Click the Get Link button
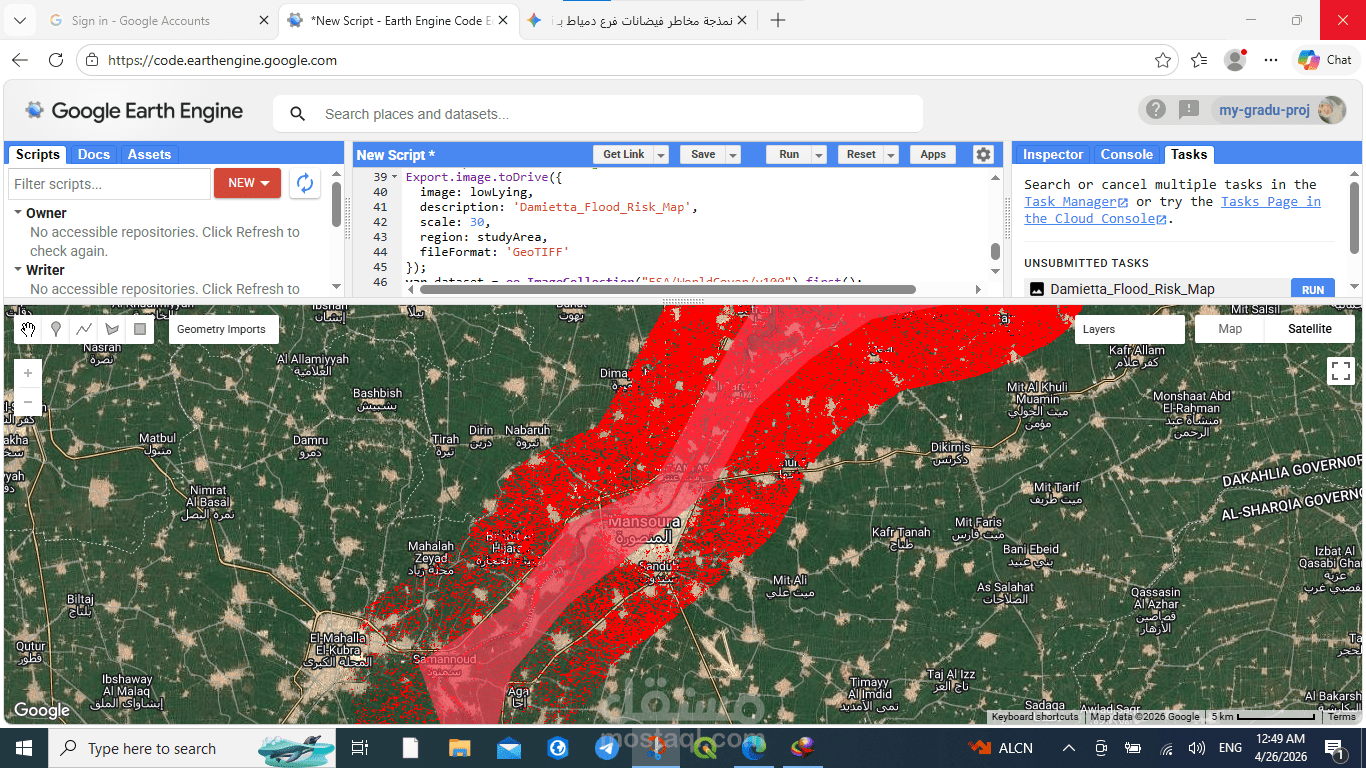This screenshot has width=1366, height=768. tap(624, 154)
